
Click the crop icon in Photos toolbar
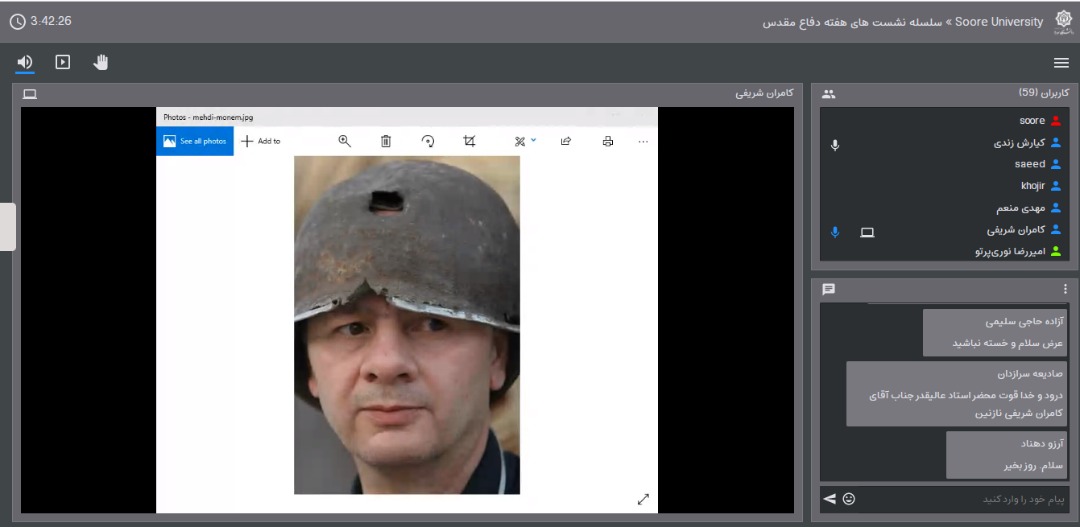coord(469,141)
